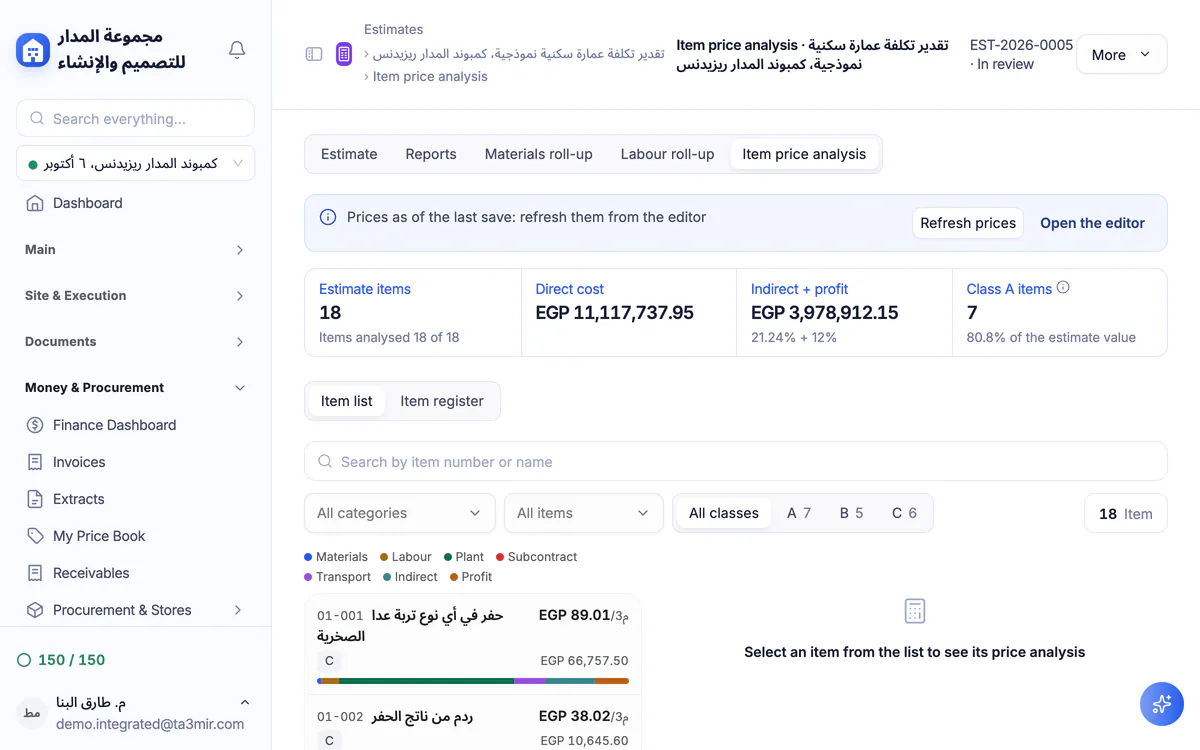Click the user avatar مط
Viewport: 1200px width, 750px height.
[32, 713]
